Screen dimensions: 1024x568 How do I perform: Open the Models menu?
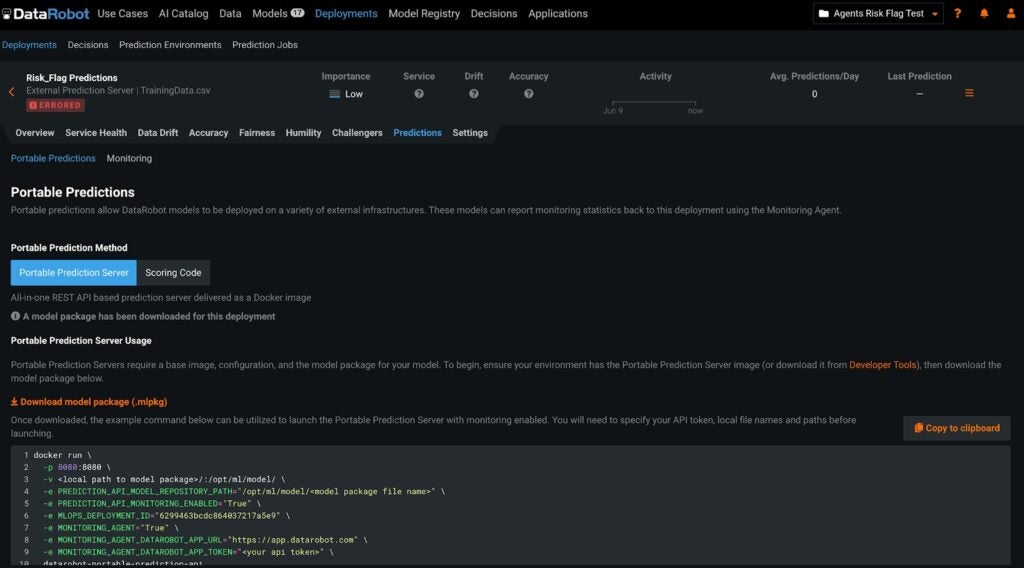[x=277, y=14]
